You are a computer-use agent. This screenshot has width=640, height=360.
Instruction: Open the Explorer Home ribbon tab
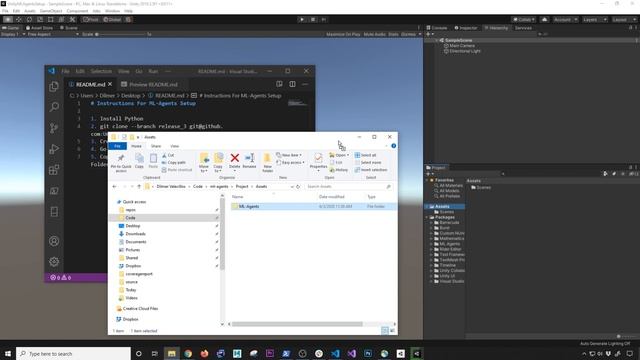point(136,146)
